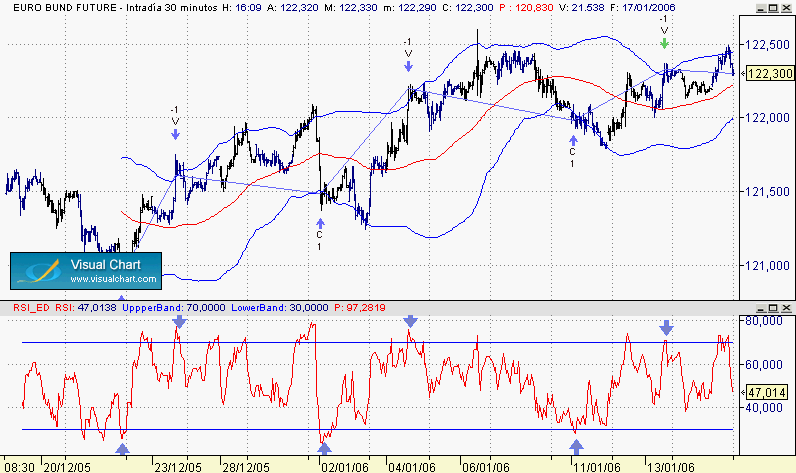The width and height of the screenshot is (796, 473).
Task: Click the 122,500 price axis label
Action: 768,45
